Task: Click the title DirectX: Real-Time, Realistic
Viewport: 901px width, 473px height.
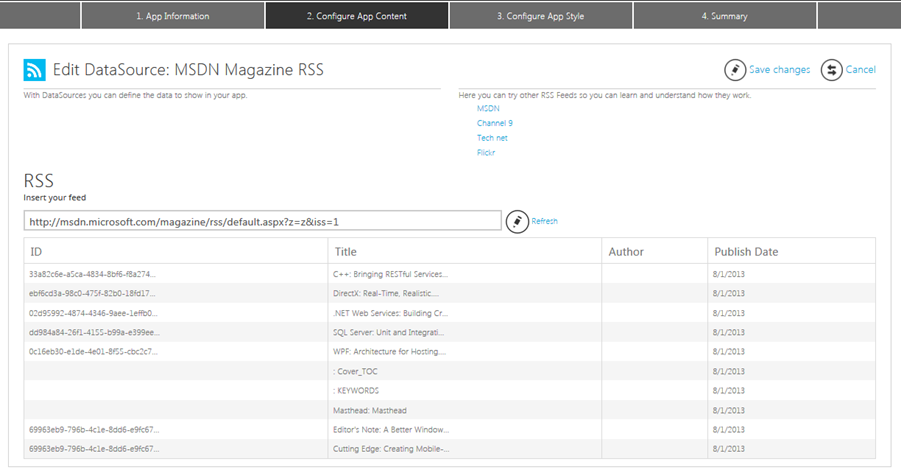Action: [386, 293]
